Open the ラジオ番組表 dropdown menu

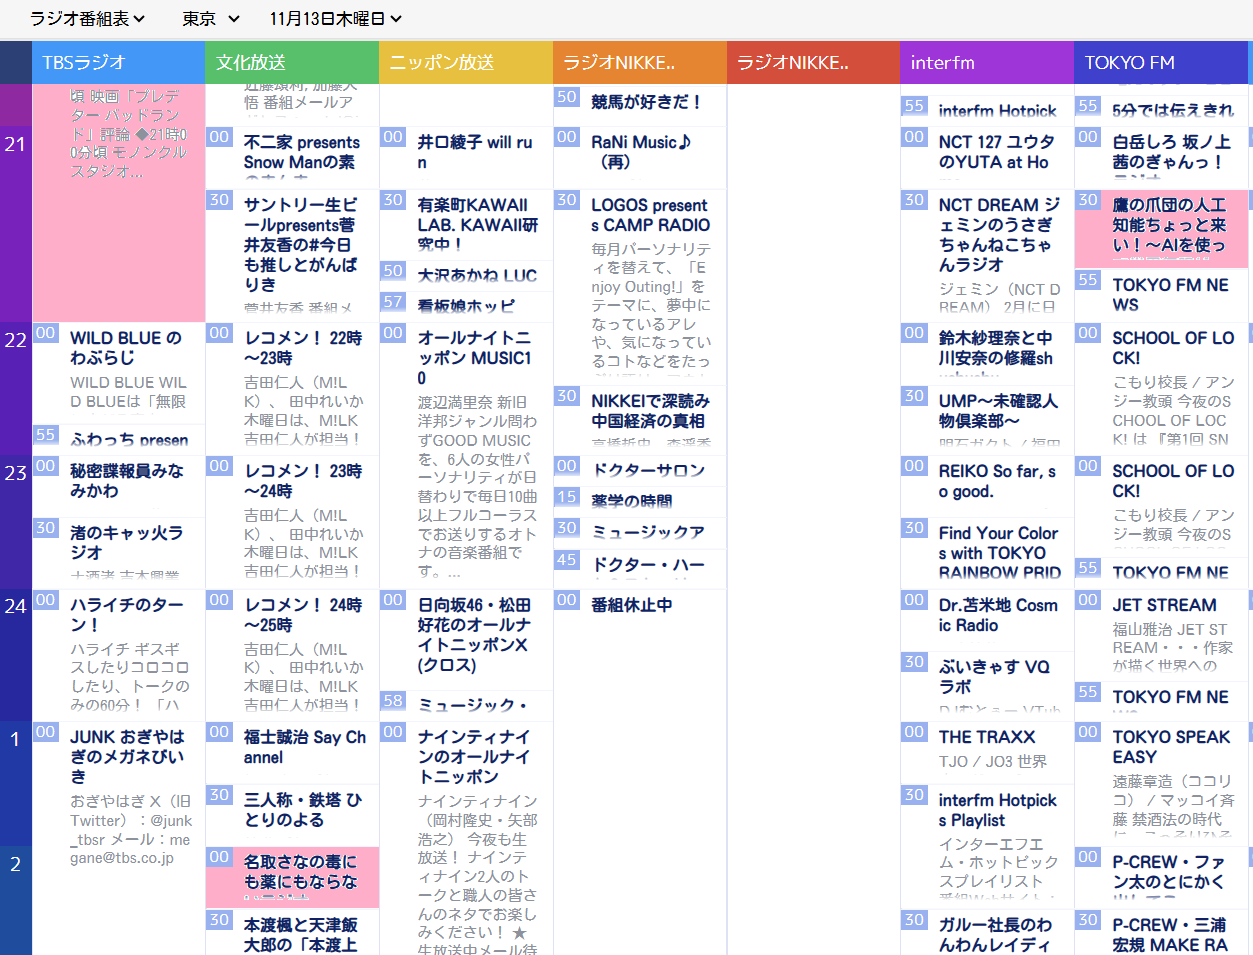pyautogui.click(x=87, y=19)
